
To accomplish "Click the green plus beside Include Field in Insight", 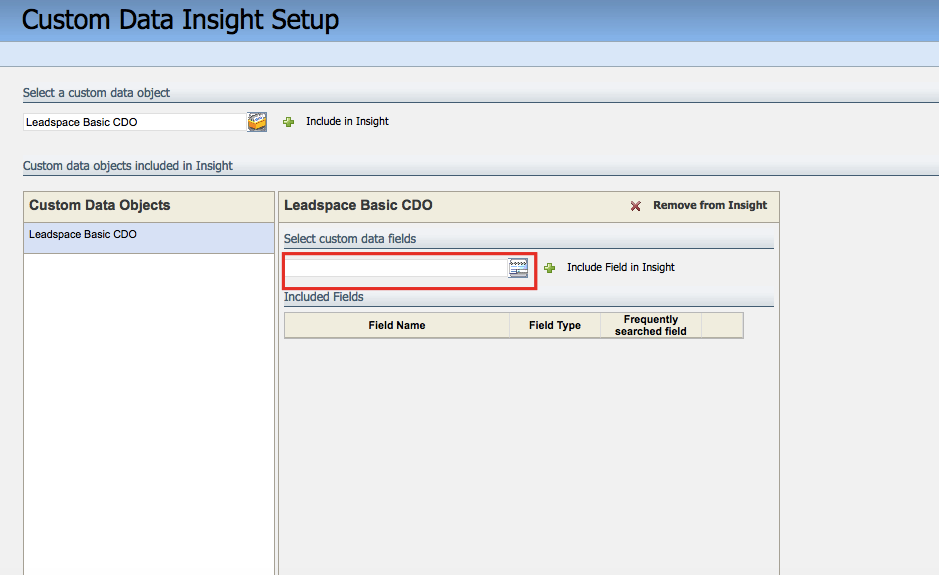I will tap(550, 268).
